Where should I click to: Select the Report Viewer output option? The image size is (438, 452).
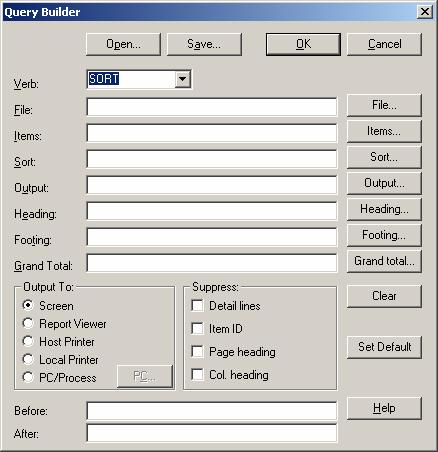(28, 323)
